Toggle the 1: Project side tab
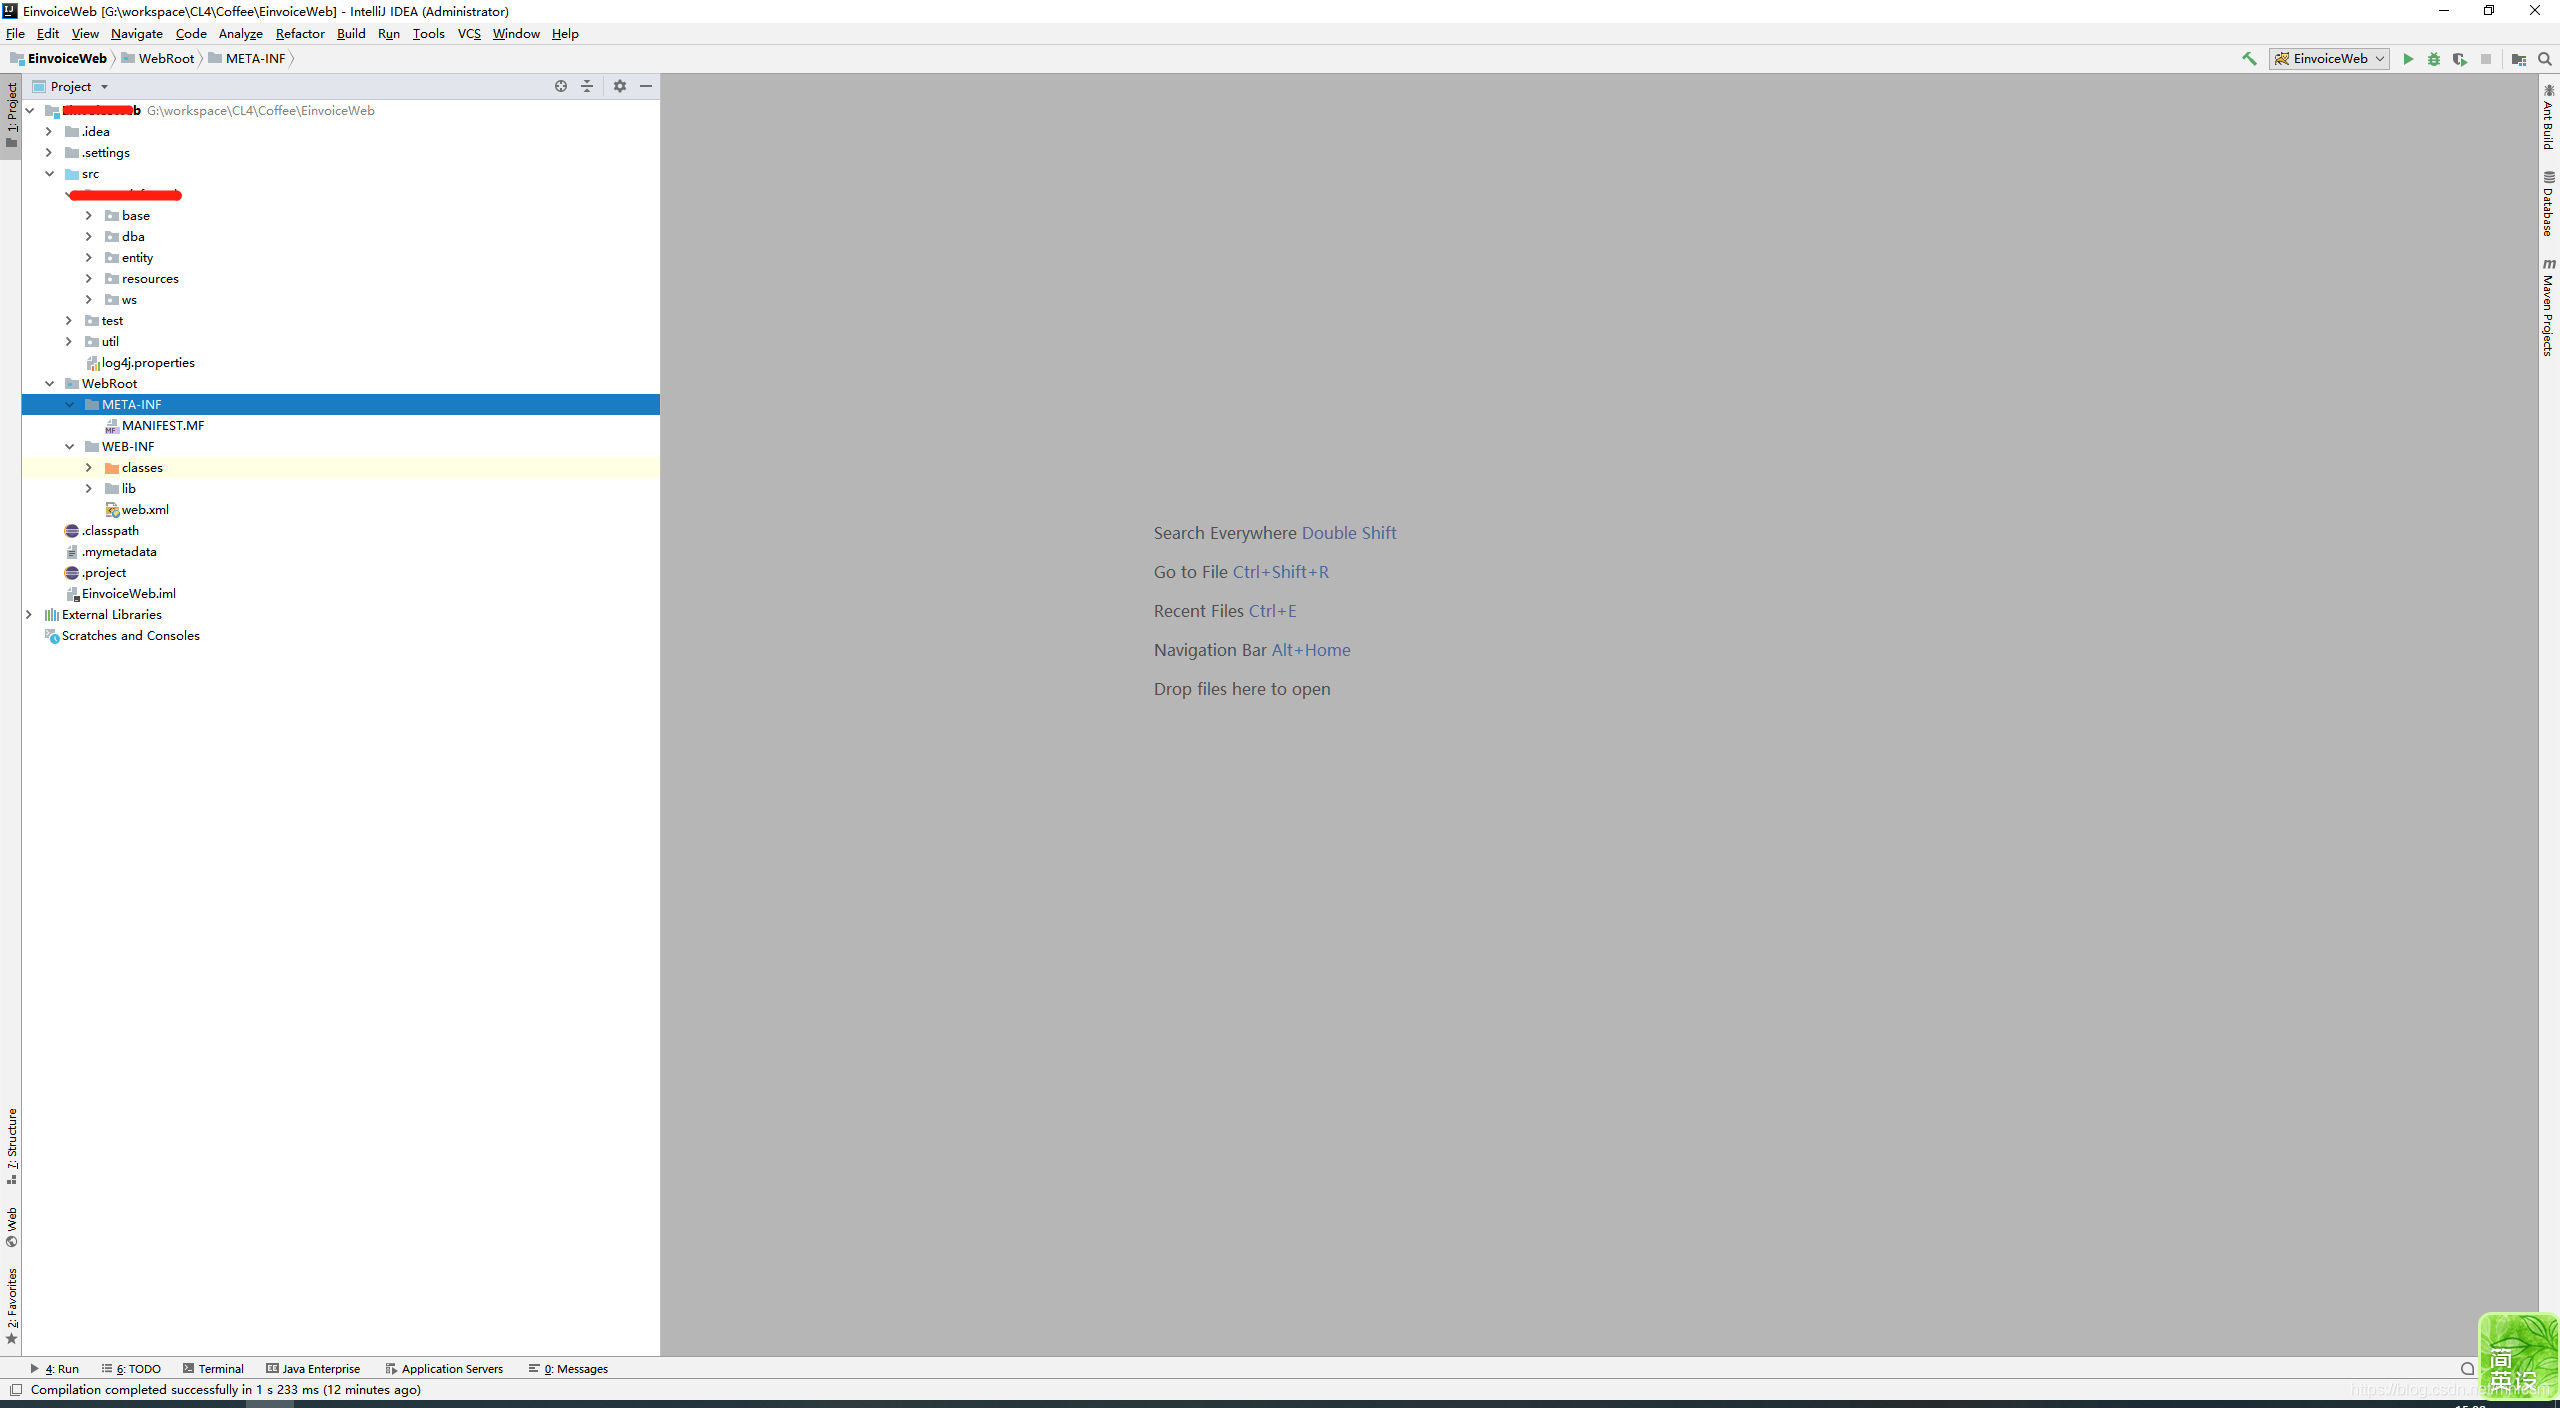This screenshot has width=2560, height=1408. pos(12,115)
